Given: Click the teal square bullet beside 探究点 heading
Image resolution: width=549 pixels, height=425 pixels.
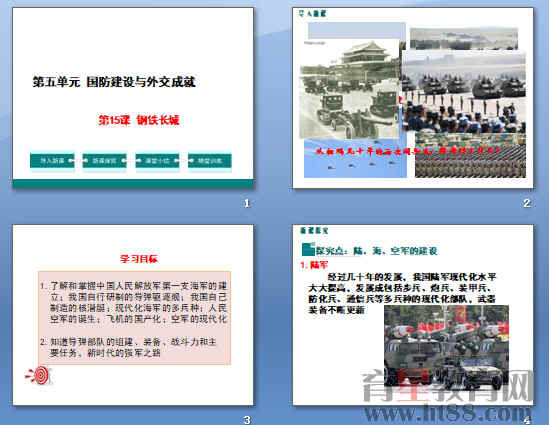Looking at the screenshot, I should pos(308,249).
